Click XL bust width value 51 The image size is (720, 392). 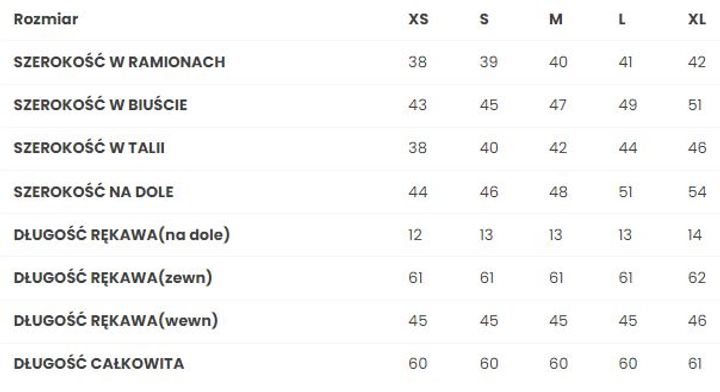[x=695, y=105]
